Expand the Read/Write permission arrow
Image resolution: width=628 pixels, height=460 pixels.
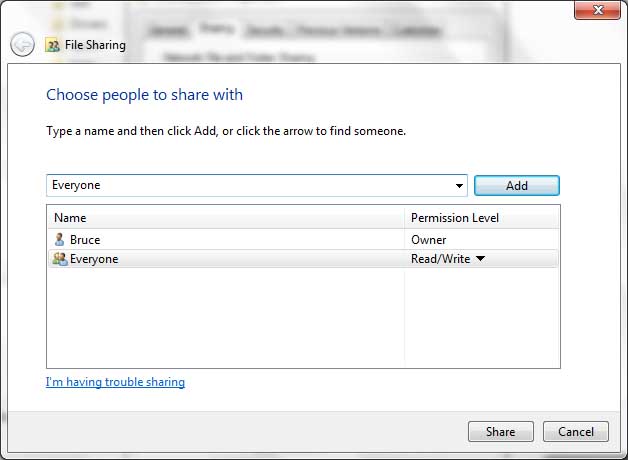click(481, 259)
